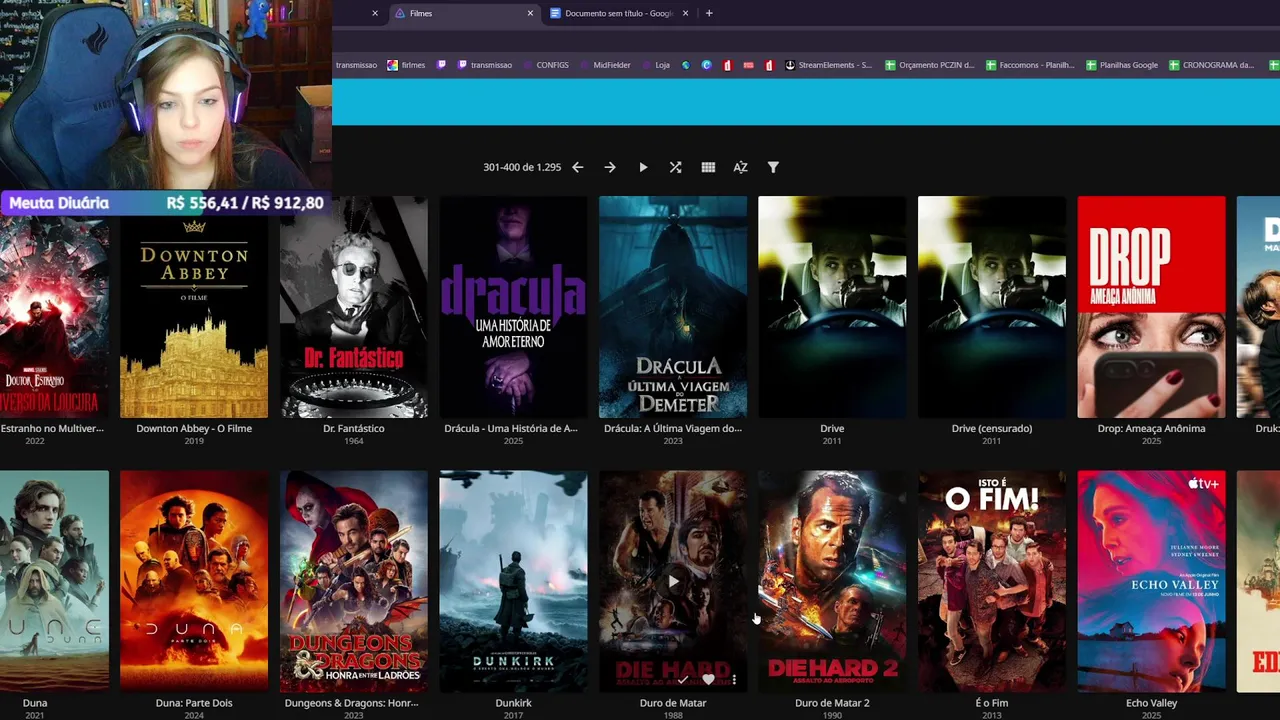Click the Echo Valley title text

[x=1151, y=703]
